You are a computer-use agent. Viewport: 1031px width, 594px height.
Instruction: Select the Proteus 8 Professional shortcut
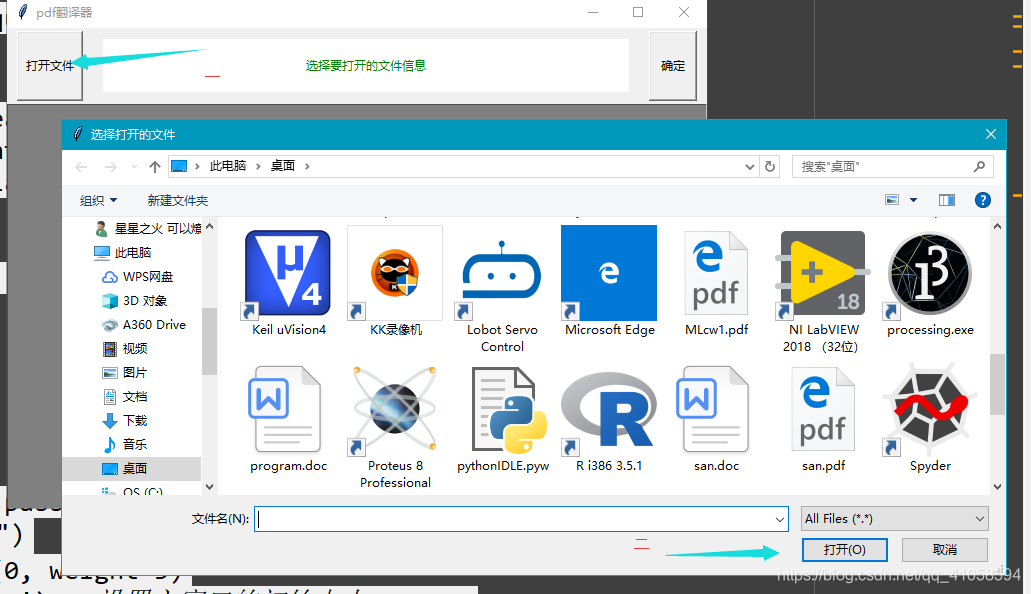coord(395,426)
